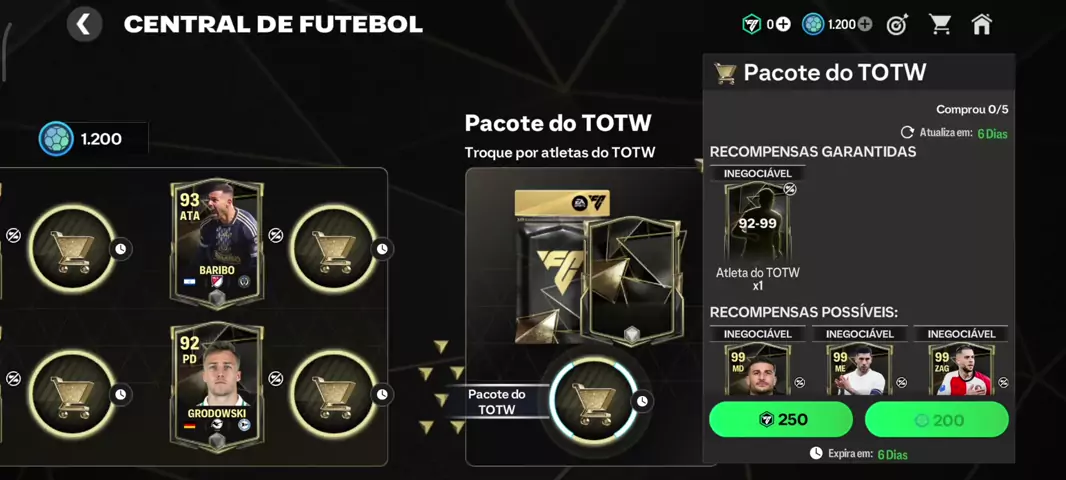1066x480 pixels.
Task: Open the home screen via house icon
Action: (x=981, y=24)
